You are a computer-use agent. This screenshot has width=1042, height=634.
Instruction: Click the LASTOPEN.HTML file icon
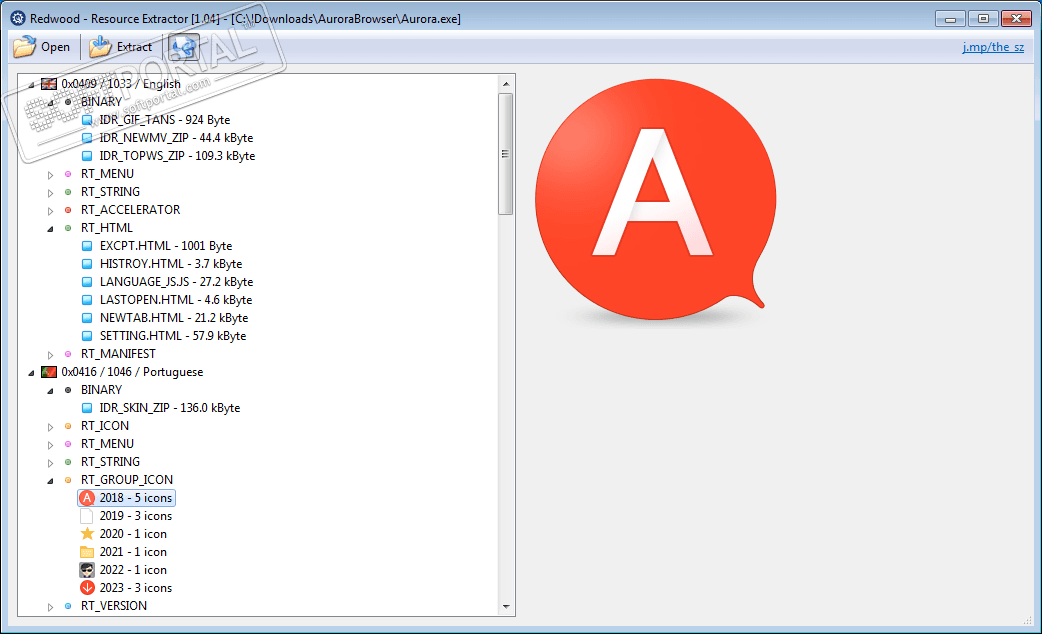pos(87,300)
